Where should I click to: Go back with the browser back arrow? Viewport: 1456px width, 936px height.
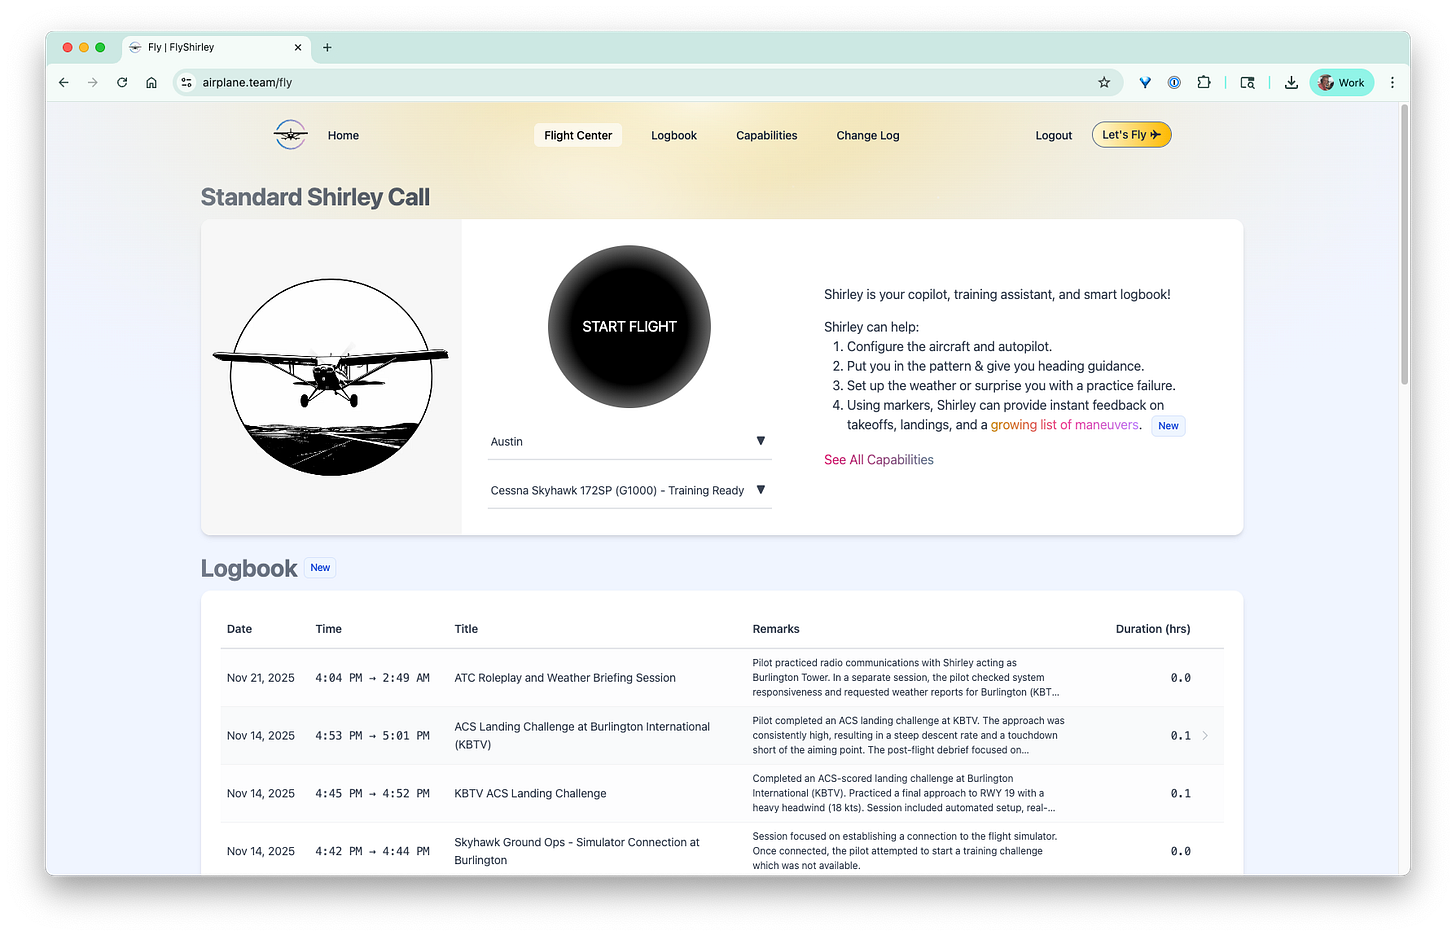coord(64,83)
